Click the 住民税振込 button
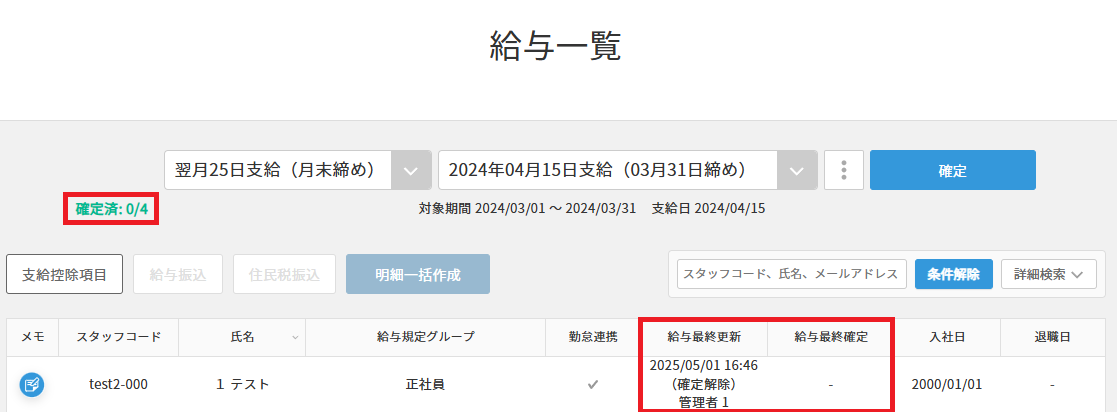The image size is (1117, 412). click(284, 274)
